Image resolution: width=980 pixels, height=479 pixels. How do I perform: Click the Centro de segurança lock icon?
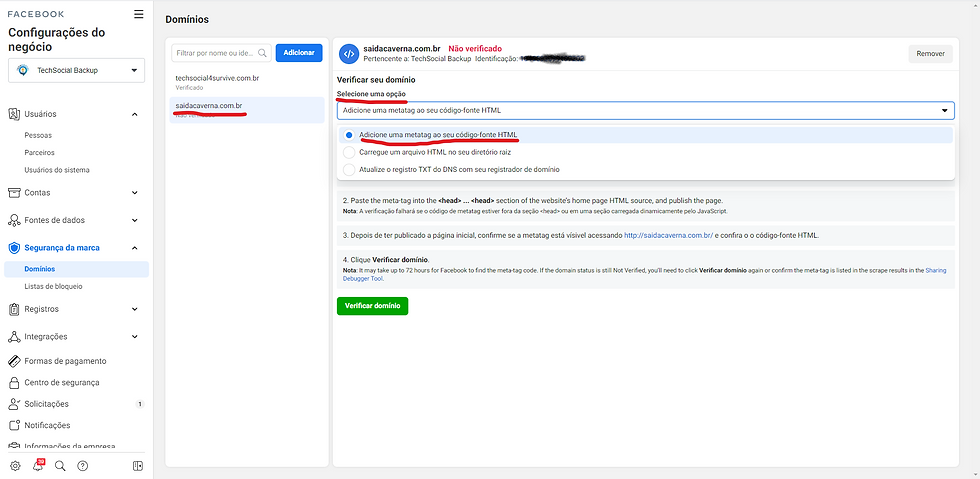pyautogui.click(x=14, y=382)
